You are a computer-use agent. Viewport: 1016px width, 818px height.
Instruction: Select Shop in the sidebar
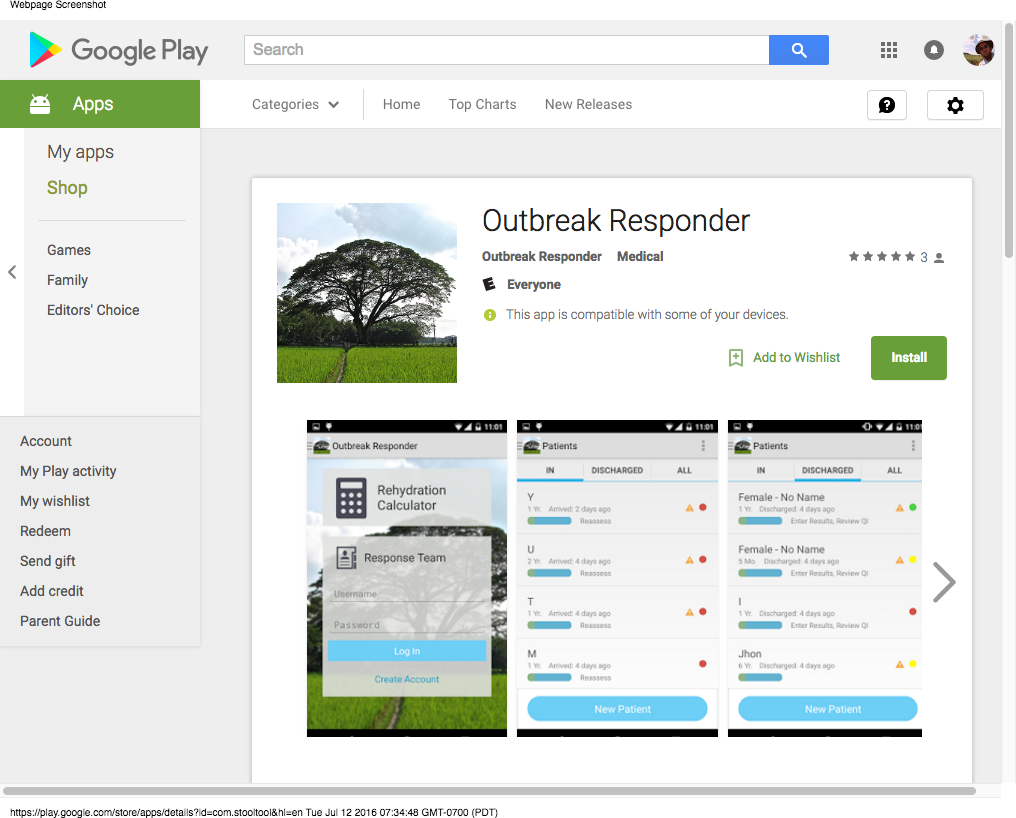(67, 187)
